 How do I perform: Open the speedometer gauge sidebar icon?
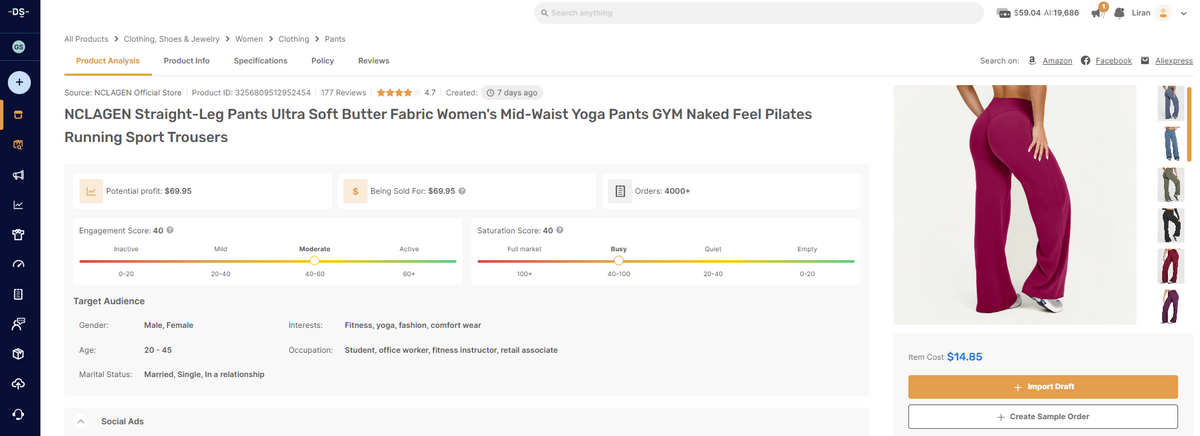pos(18,264)
